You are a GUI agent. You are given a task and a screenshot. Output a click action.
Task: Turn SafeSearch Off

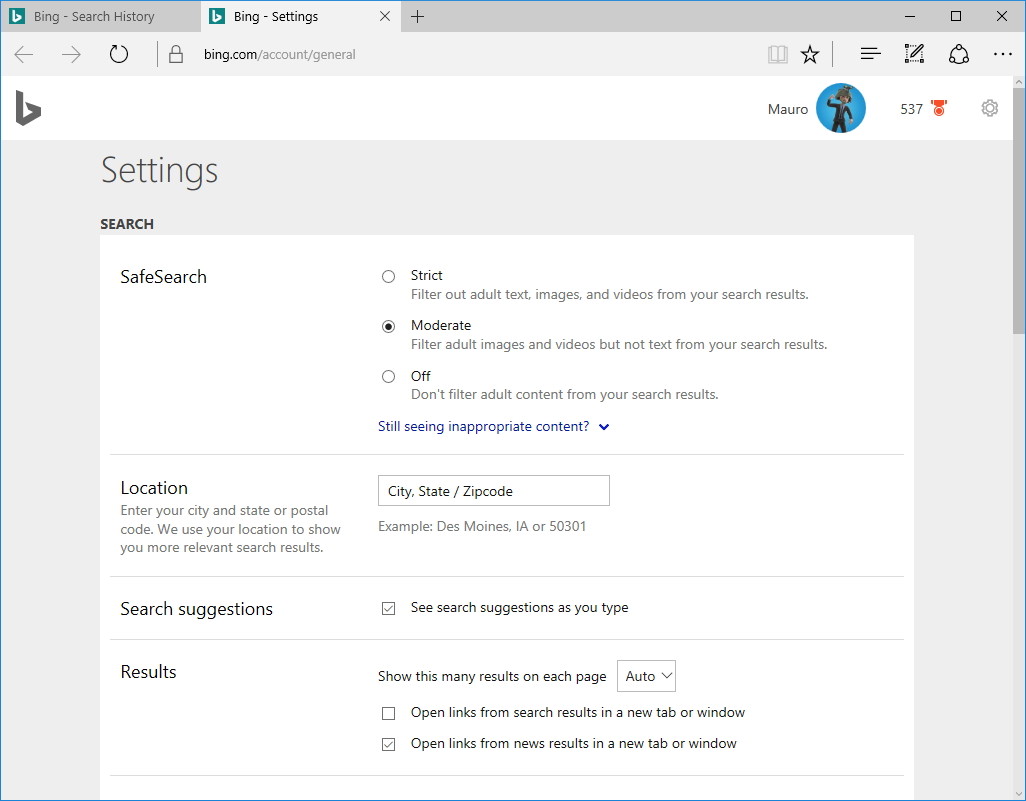388,376
